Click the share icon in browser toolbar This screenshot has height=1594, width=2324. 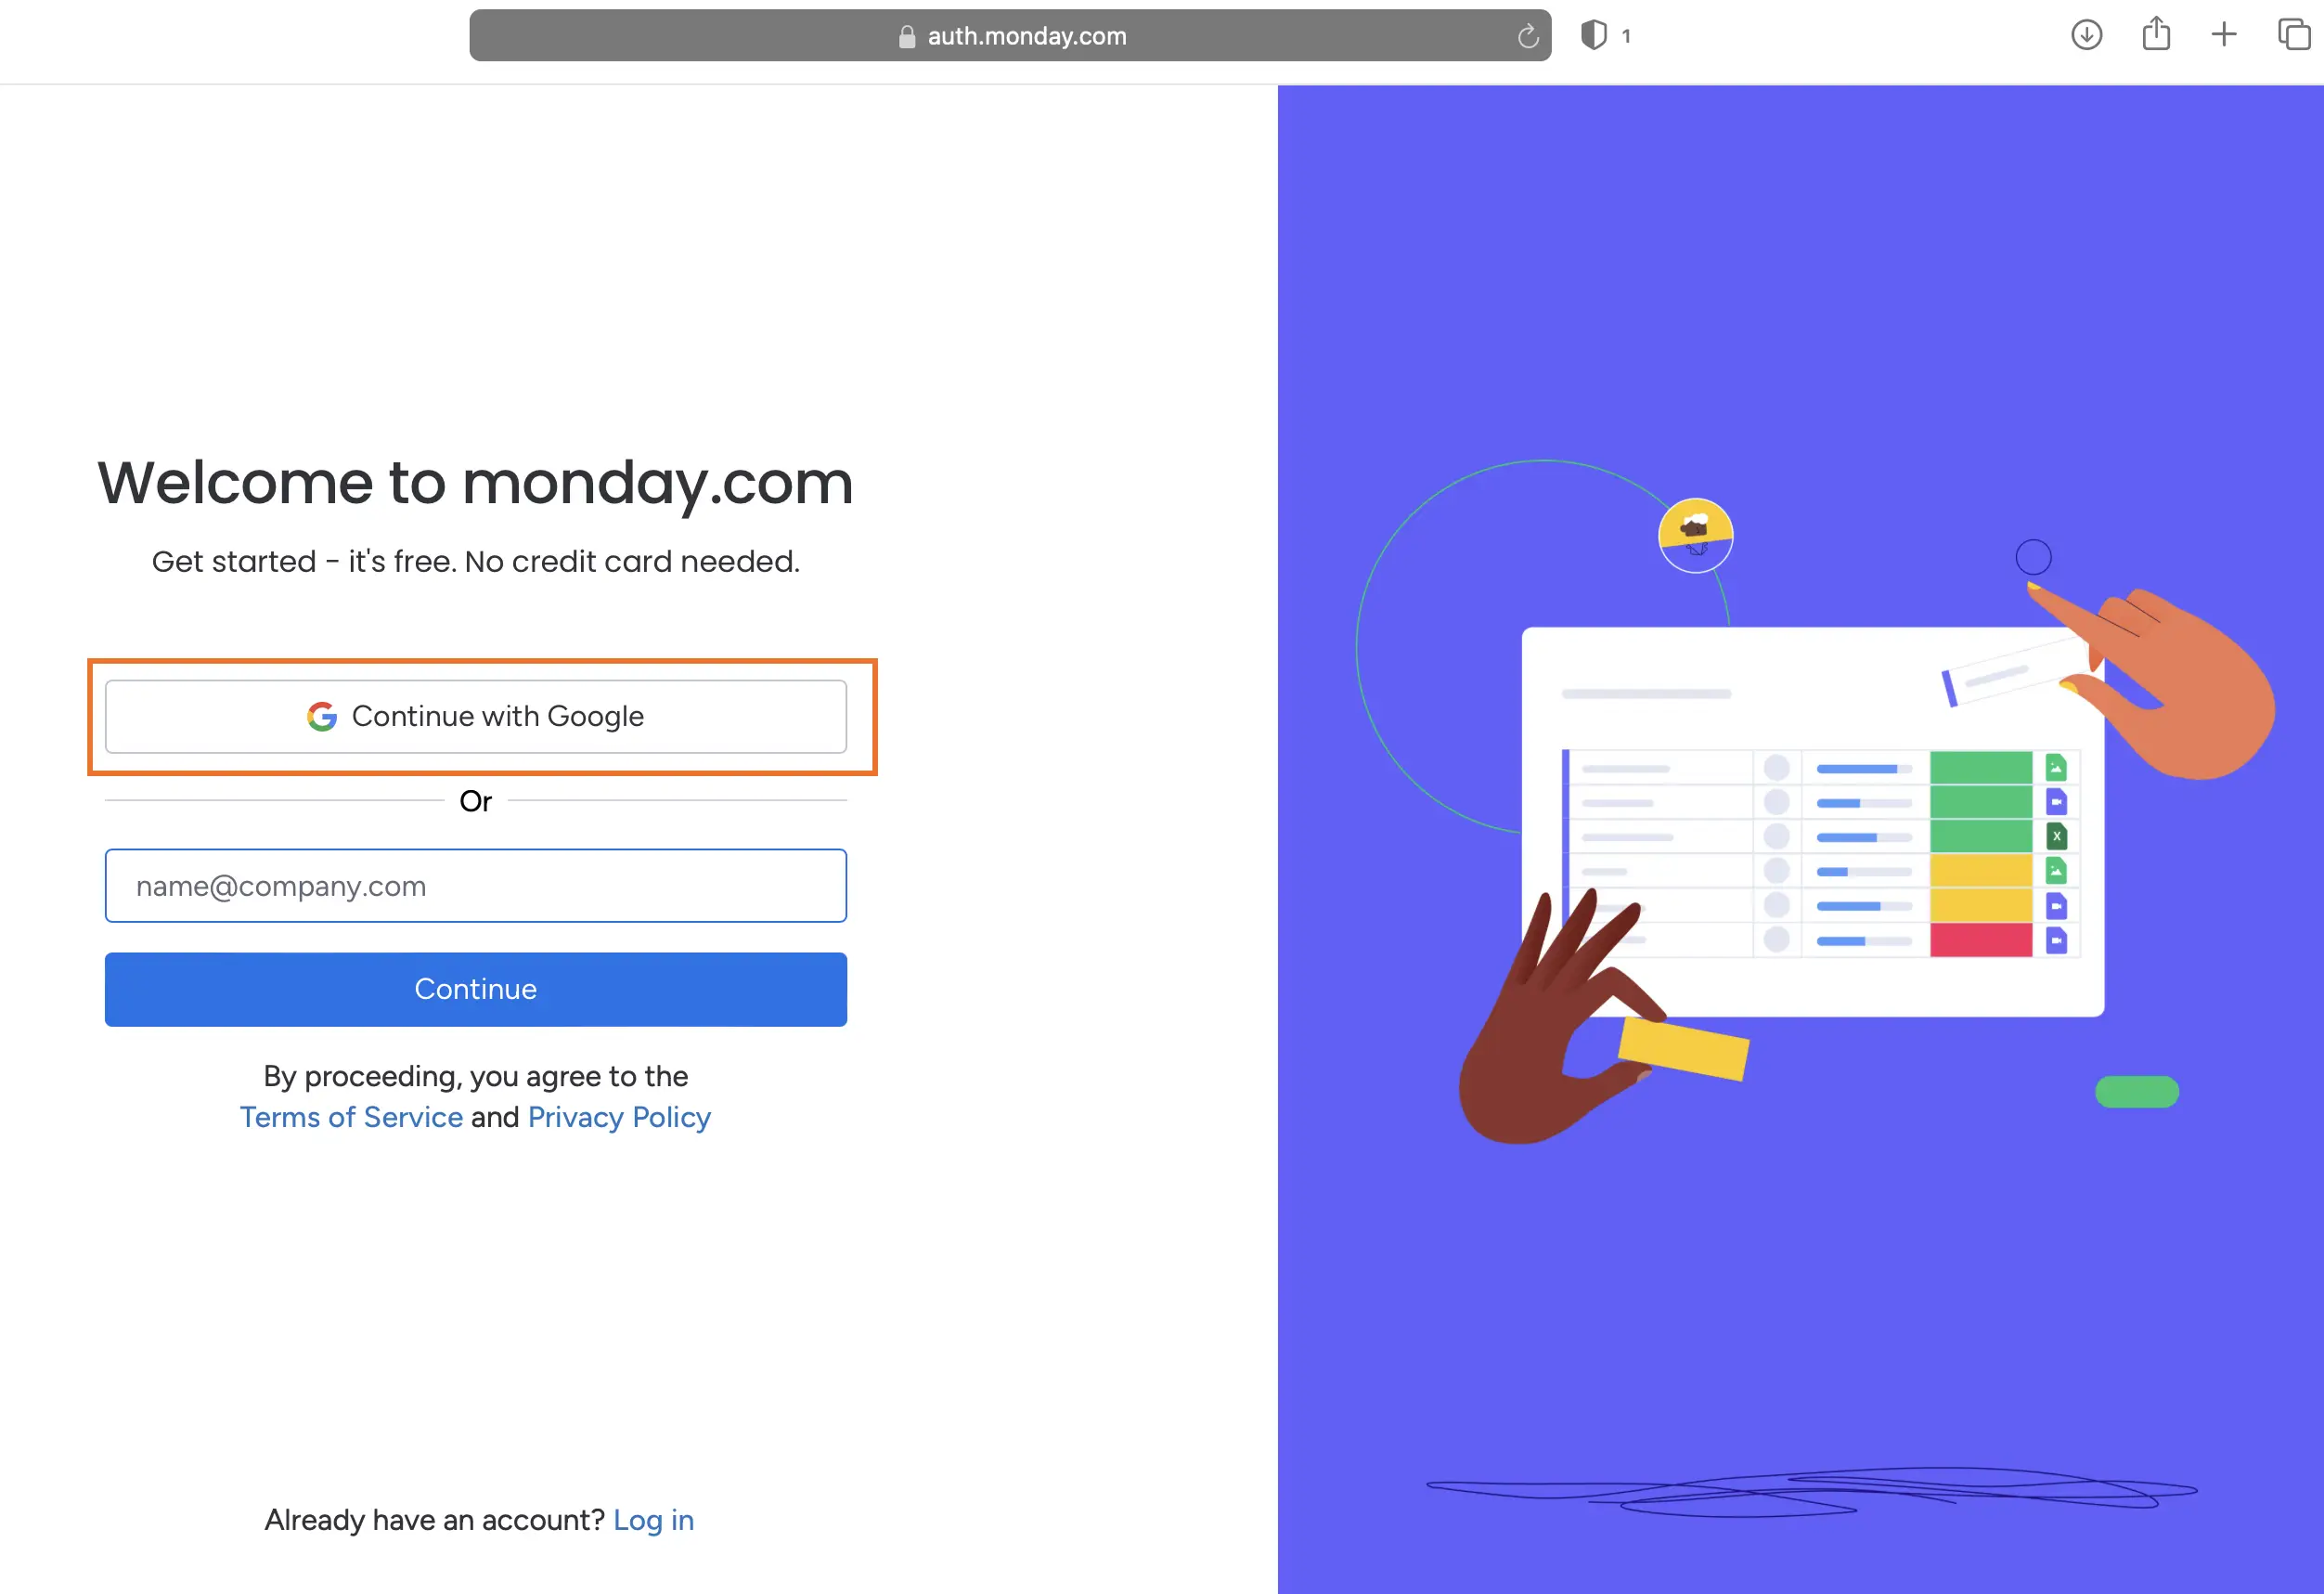pyautogui.click(x=2156, y=33)
